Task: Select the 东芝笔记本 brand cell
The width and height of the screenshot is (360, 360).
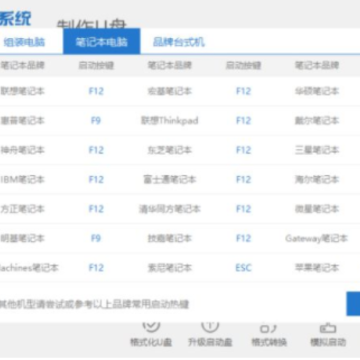Action: pos(170,150)
